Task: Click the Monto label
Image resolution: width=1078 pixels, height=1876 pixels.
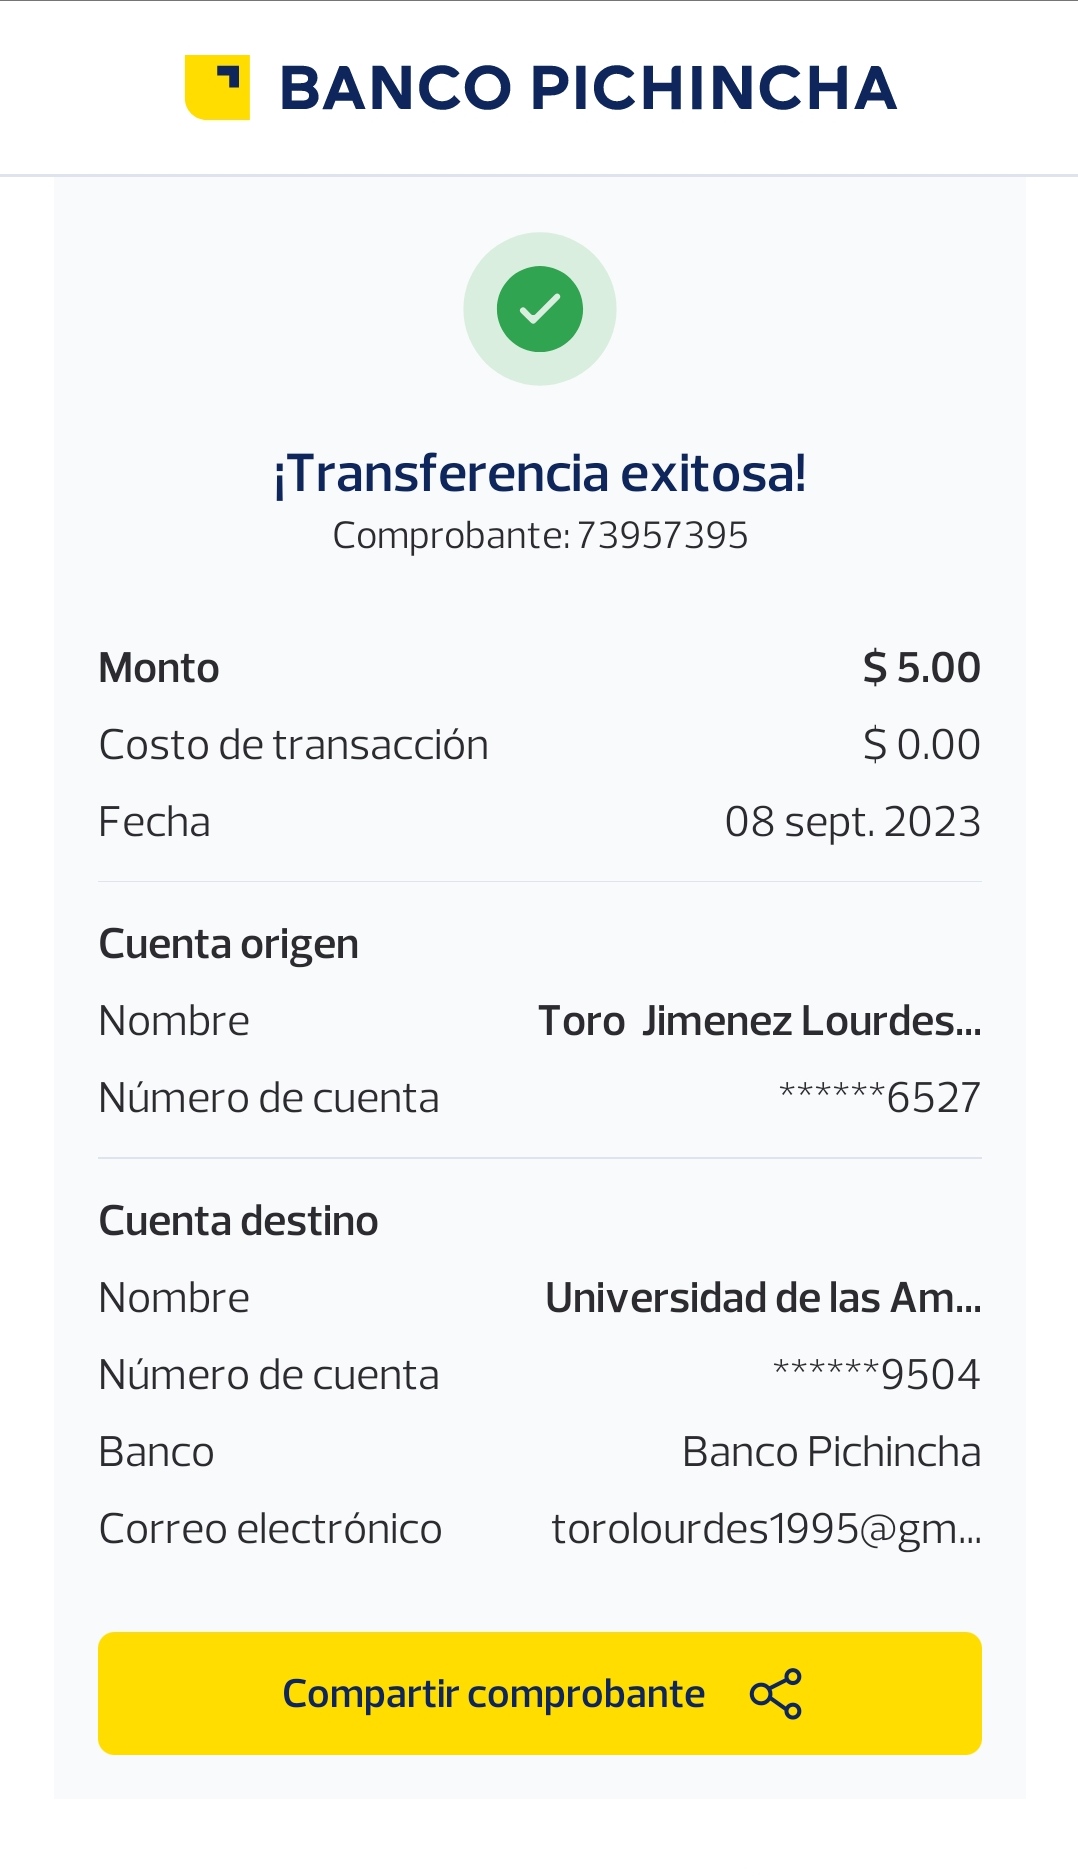Action: point(159,668)
